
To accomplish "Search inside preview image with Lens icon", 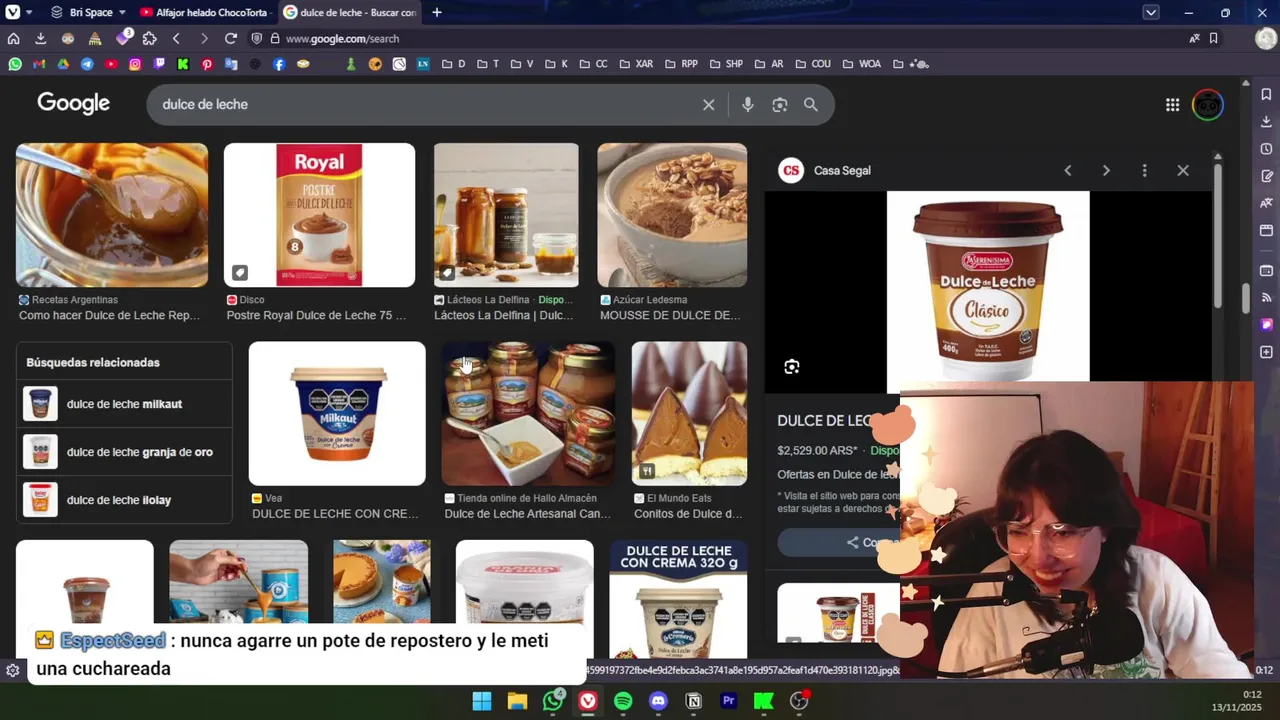I will 791,367.
